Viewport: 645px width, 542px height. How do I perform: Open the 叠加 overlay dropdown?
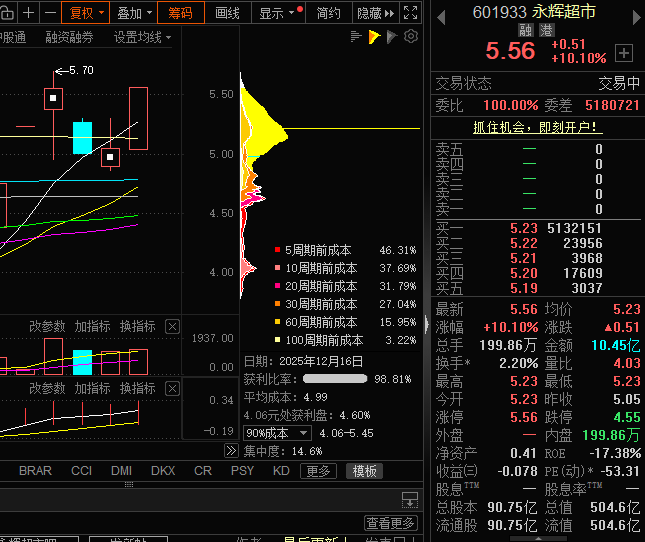click(134, 13)
